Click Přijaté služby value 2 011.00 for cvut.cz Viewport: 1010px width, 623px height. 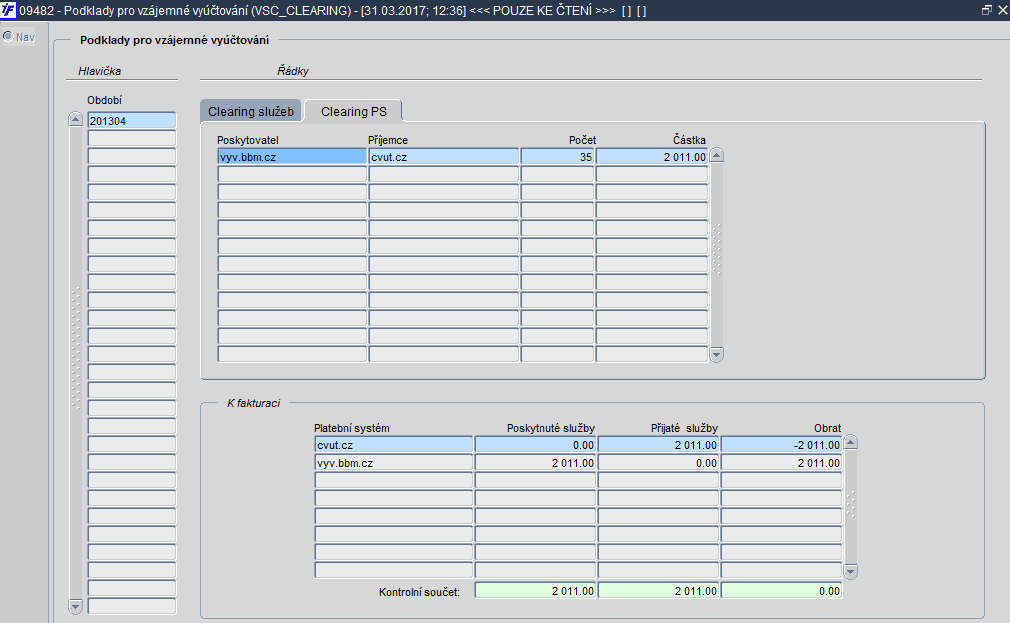click(x=658, y=445)
